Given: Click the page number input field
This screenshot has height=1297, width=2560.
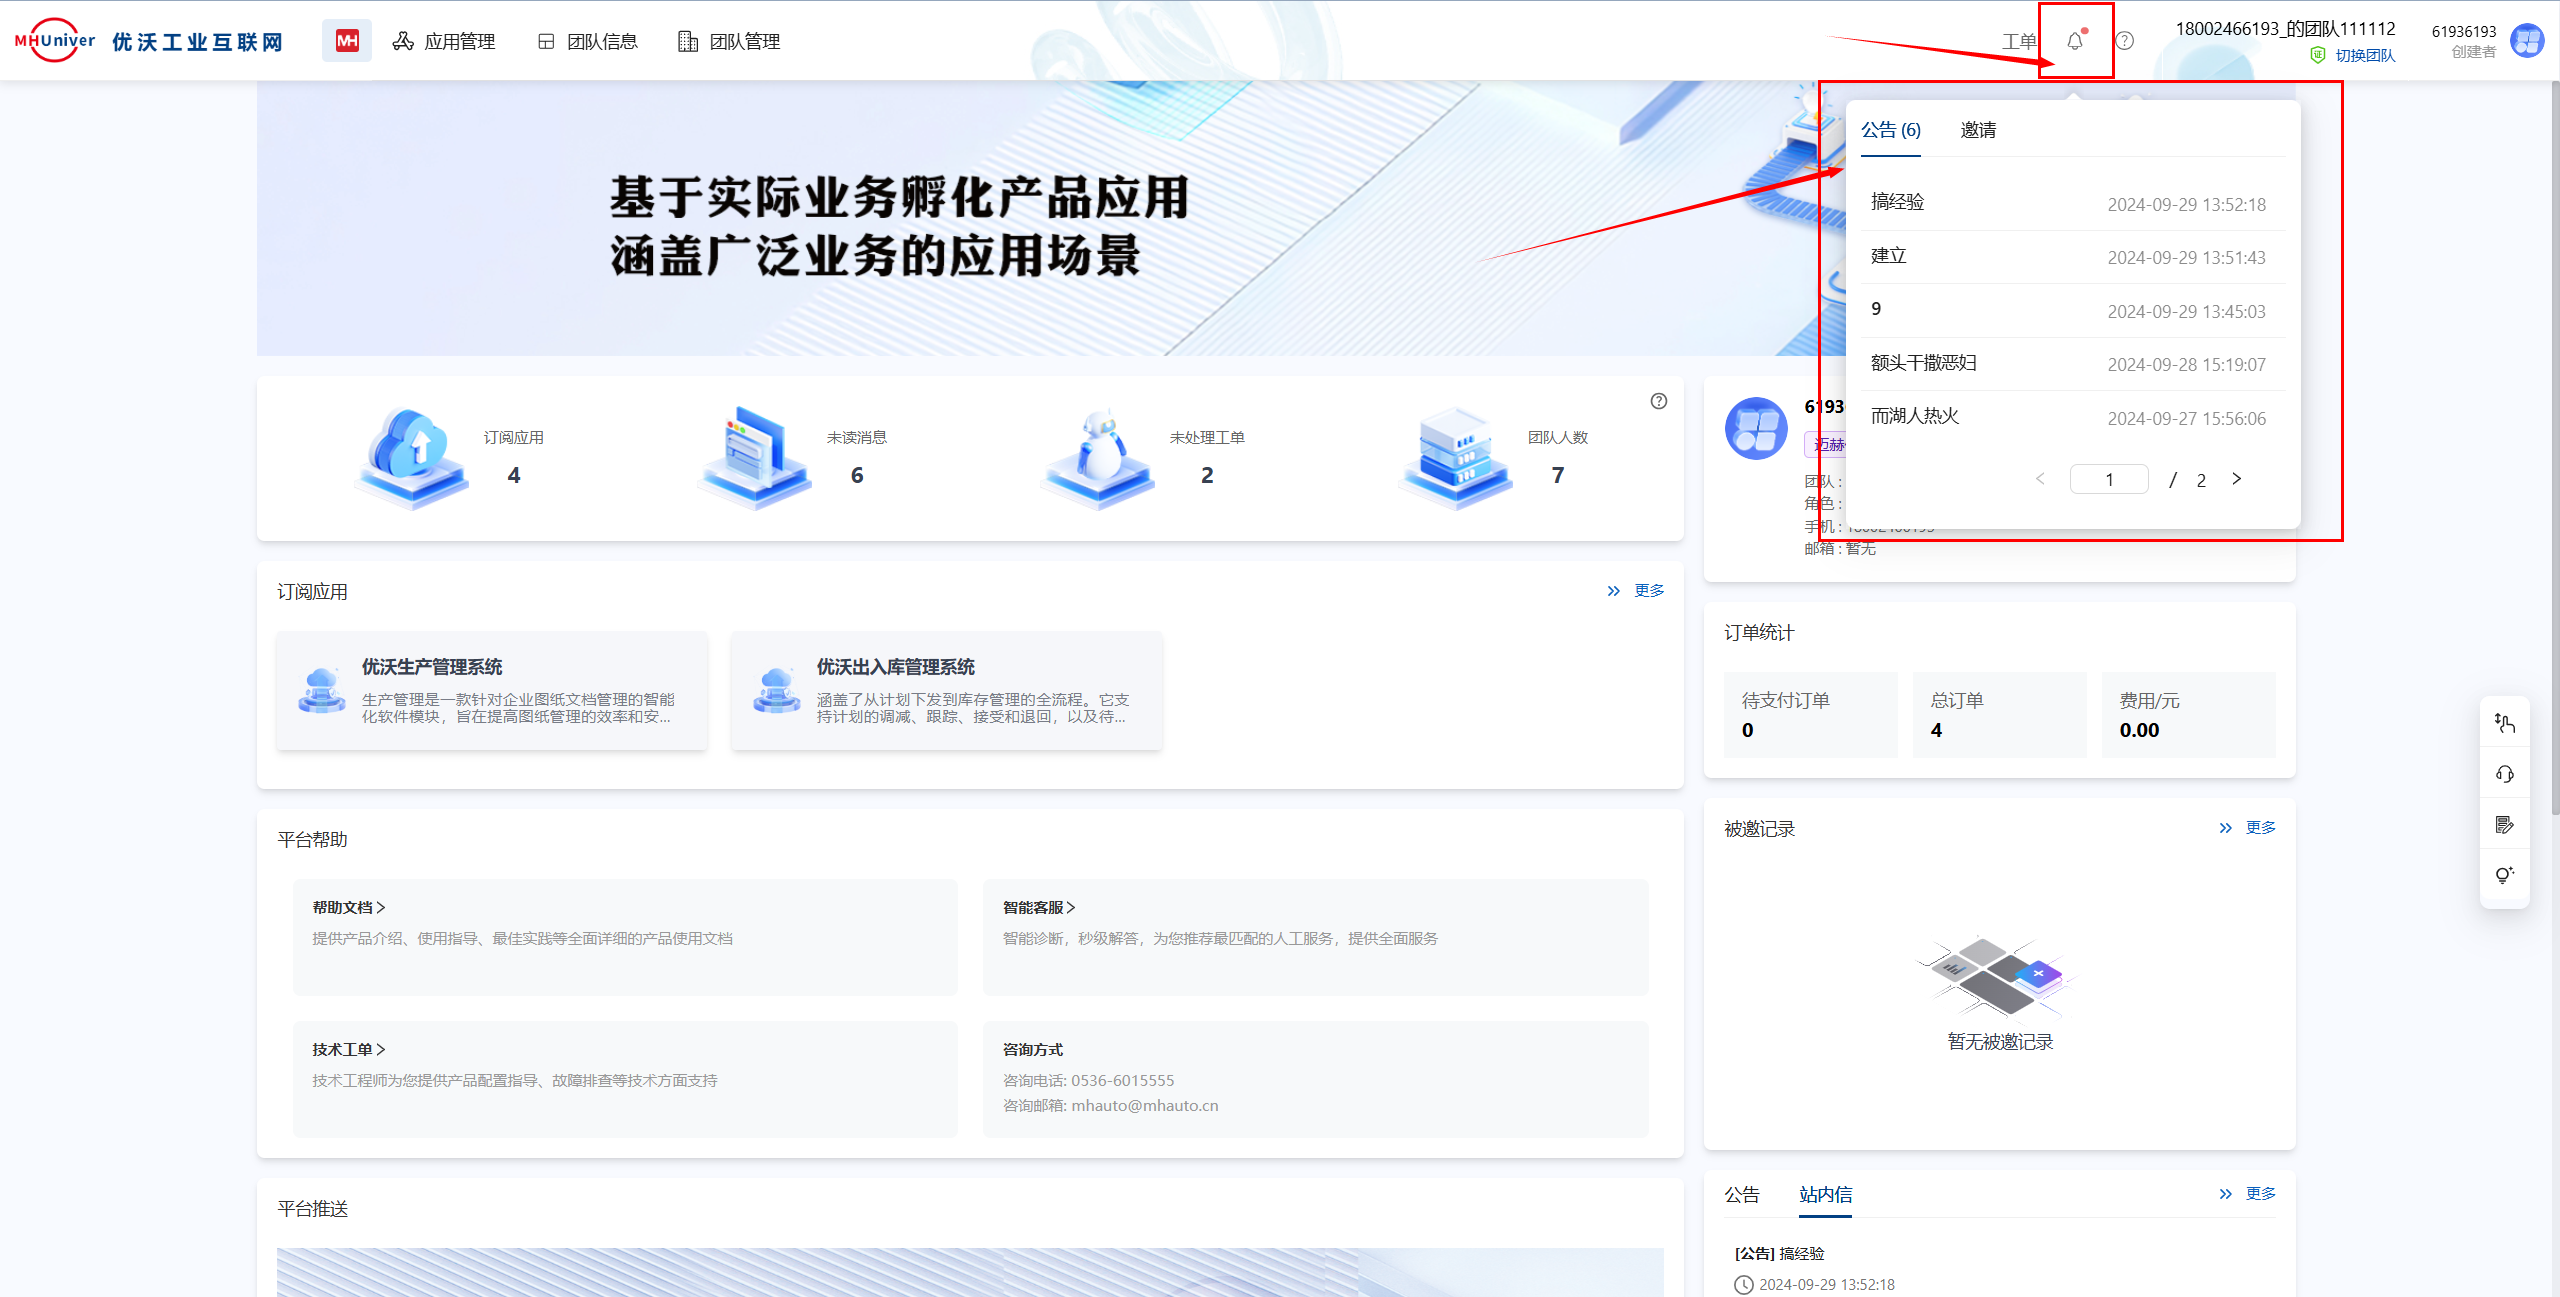Looking at the screenshot, I should click(2108, 479).
